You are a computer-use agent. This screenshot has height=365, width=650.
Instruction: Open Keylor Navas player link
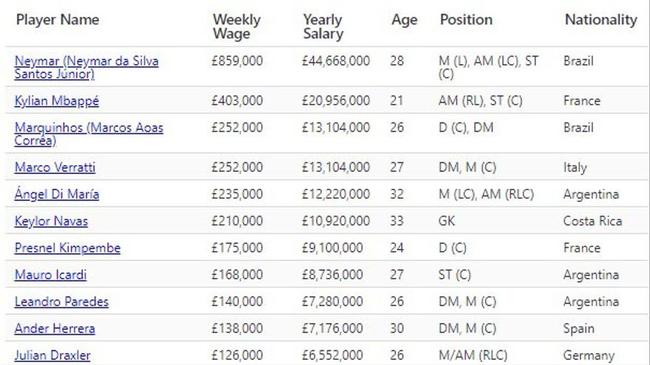51,221
